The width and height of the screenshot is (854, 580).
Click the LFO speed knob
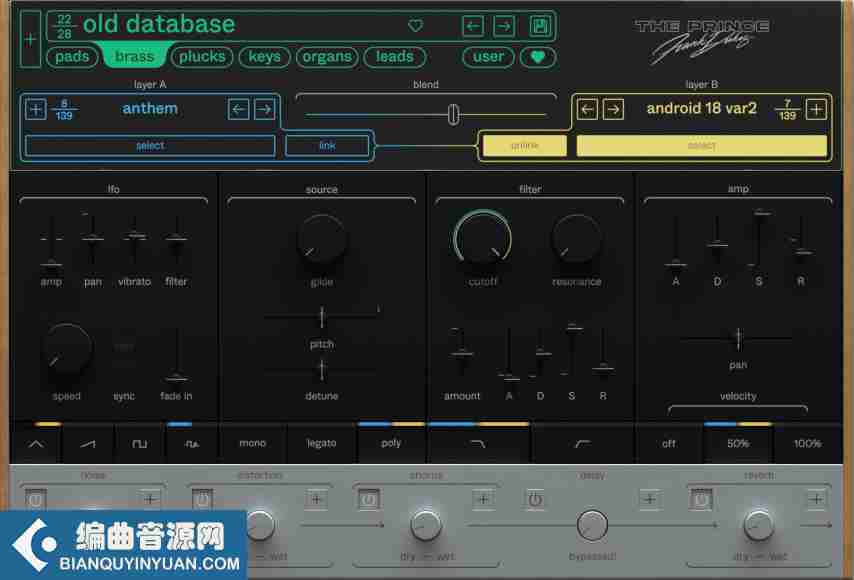point(66,349)
